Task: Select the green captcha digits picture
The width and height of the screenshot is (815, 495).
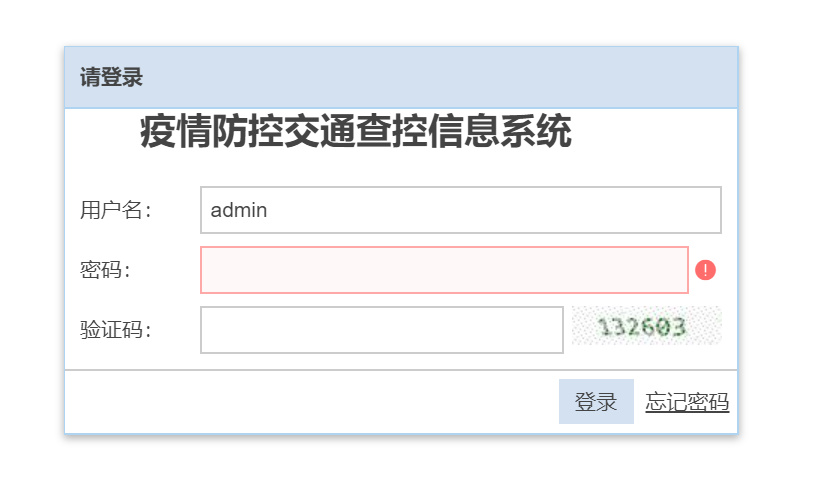Action: point(647,325)
